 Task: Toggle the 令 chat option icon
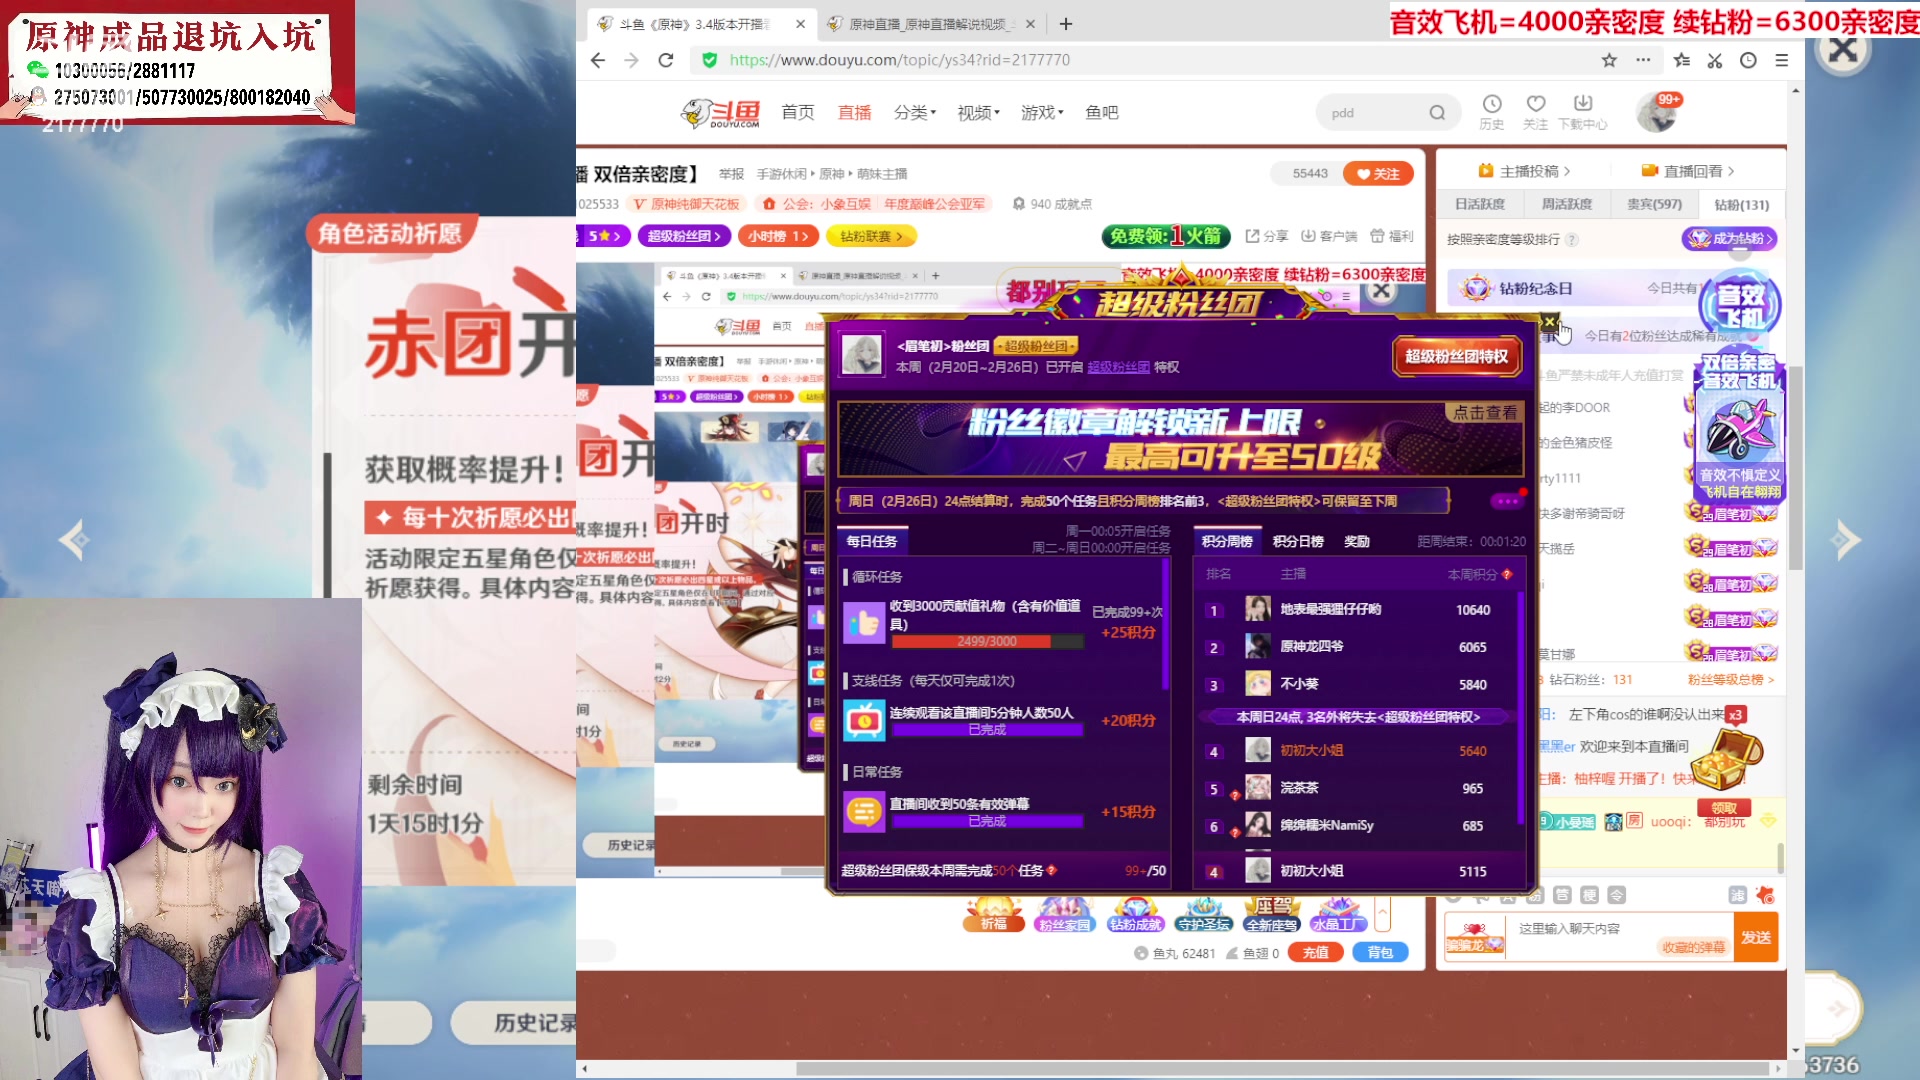tap(1616, 895)
